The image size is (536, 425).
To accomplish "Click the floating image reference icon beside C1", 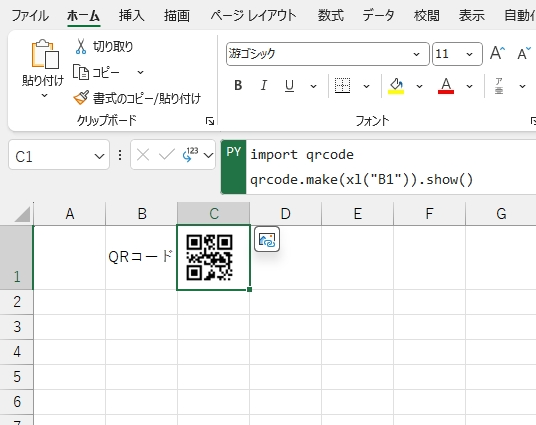I will (267, 239).
